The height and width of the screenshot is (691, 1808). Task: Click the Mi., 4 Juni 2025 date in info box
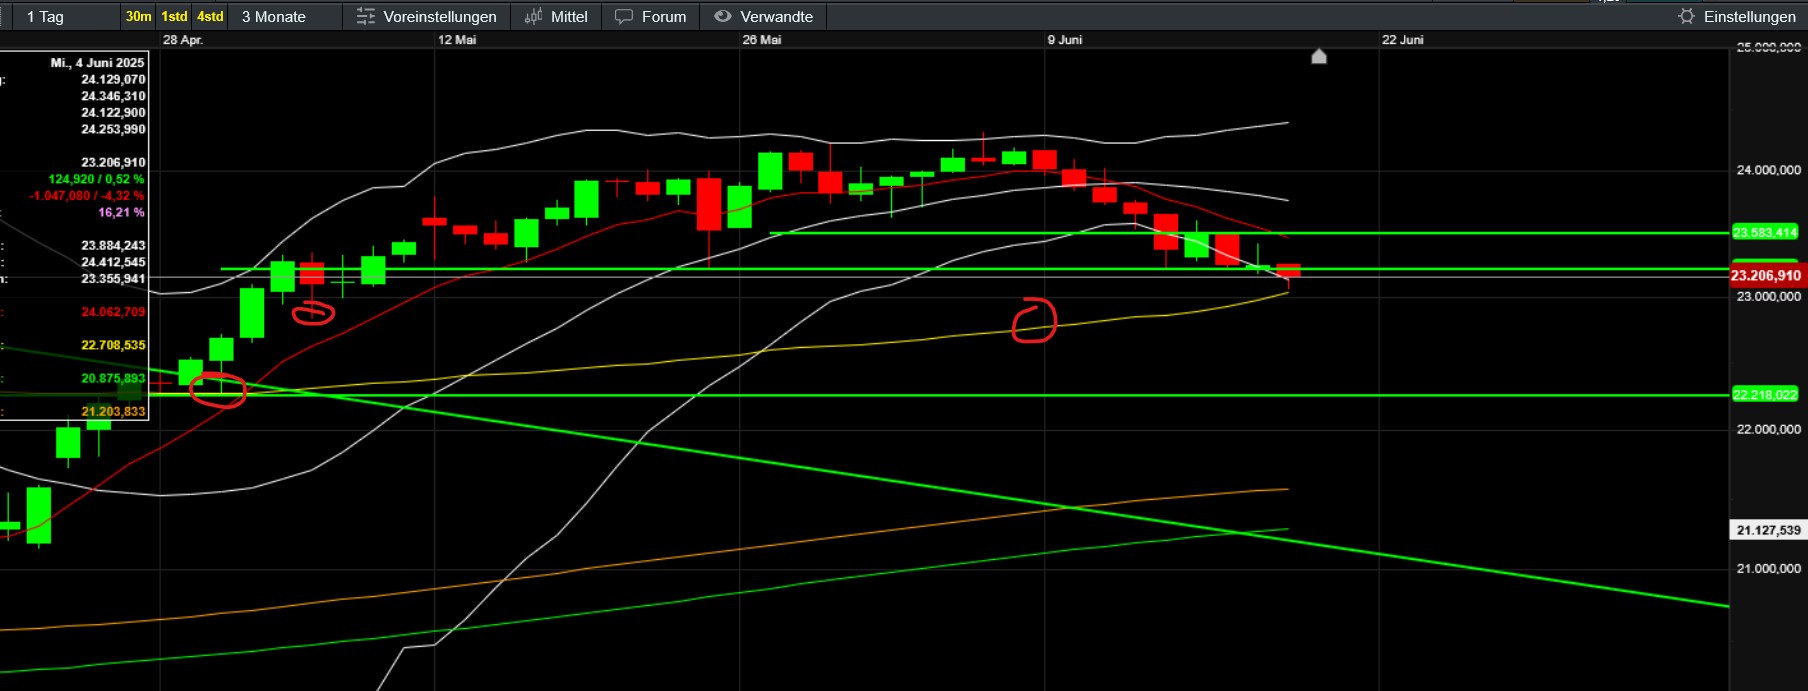(98, 63)
